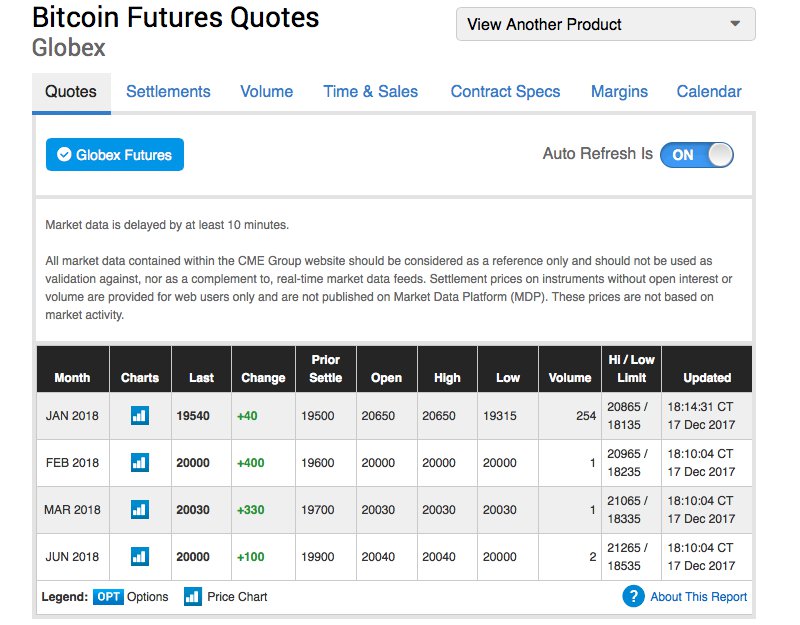Open the Volume tab

[267, 92]
